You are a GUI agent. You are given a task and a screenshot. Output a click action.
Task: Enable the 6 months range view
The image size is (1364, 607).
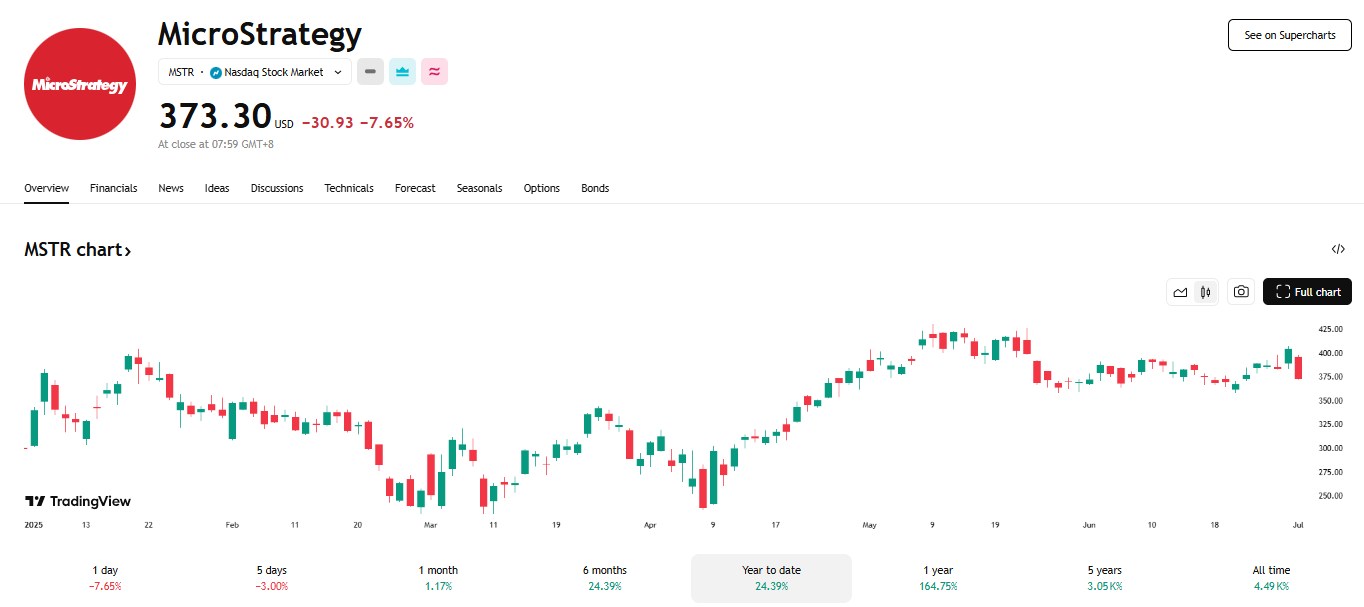pyautogui.click(x=604, y=578)
